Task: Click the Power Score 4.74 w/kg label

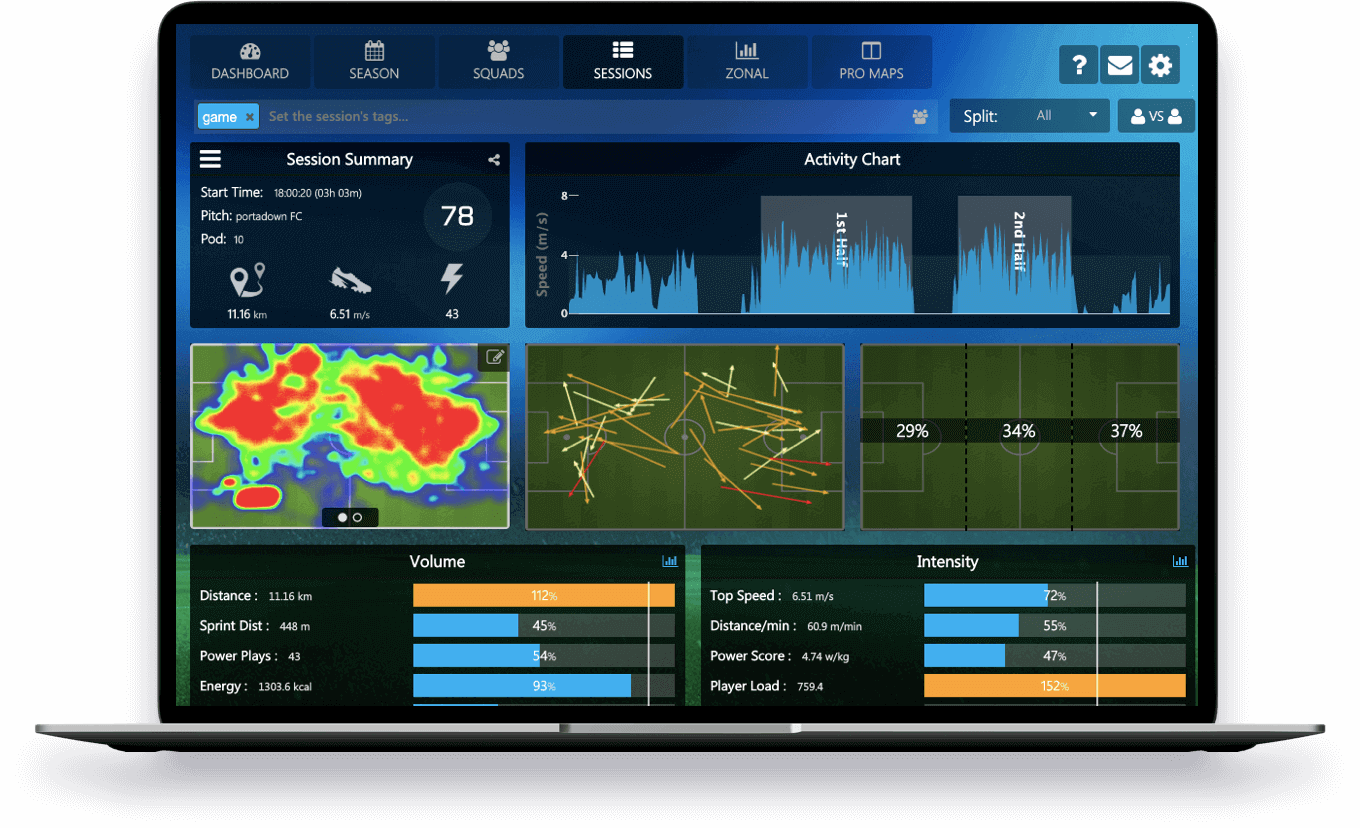Action: point(778,656)
